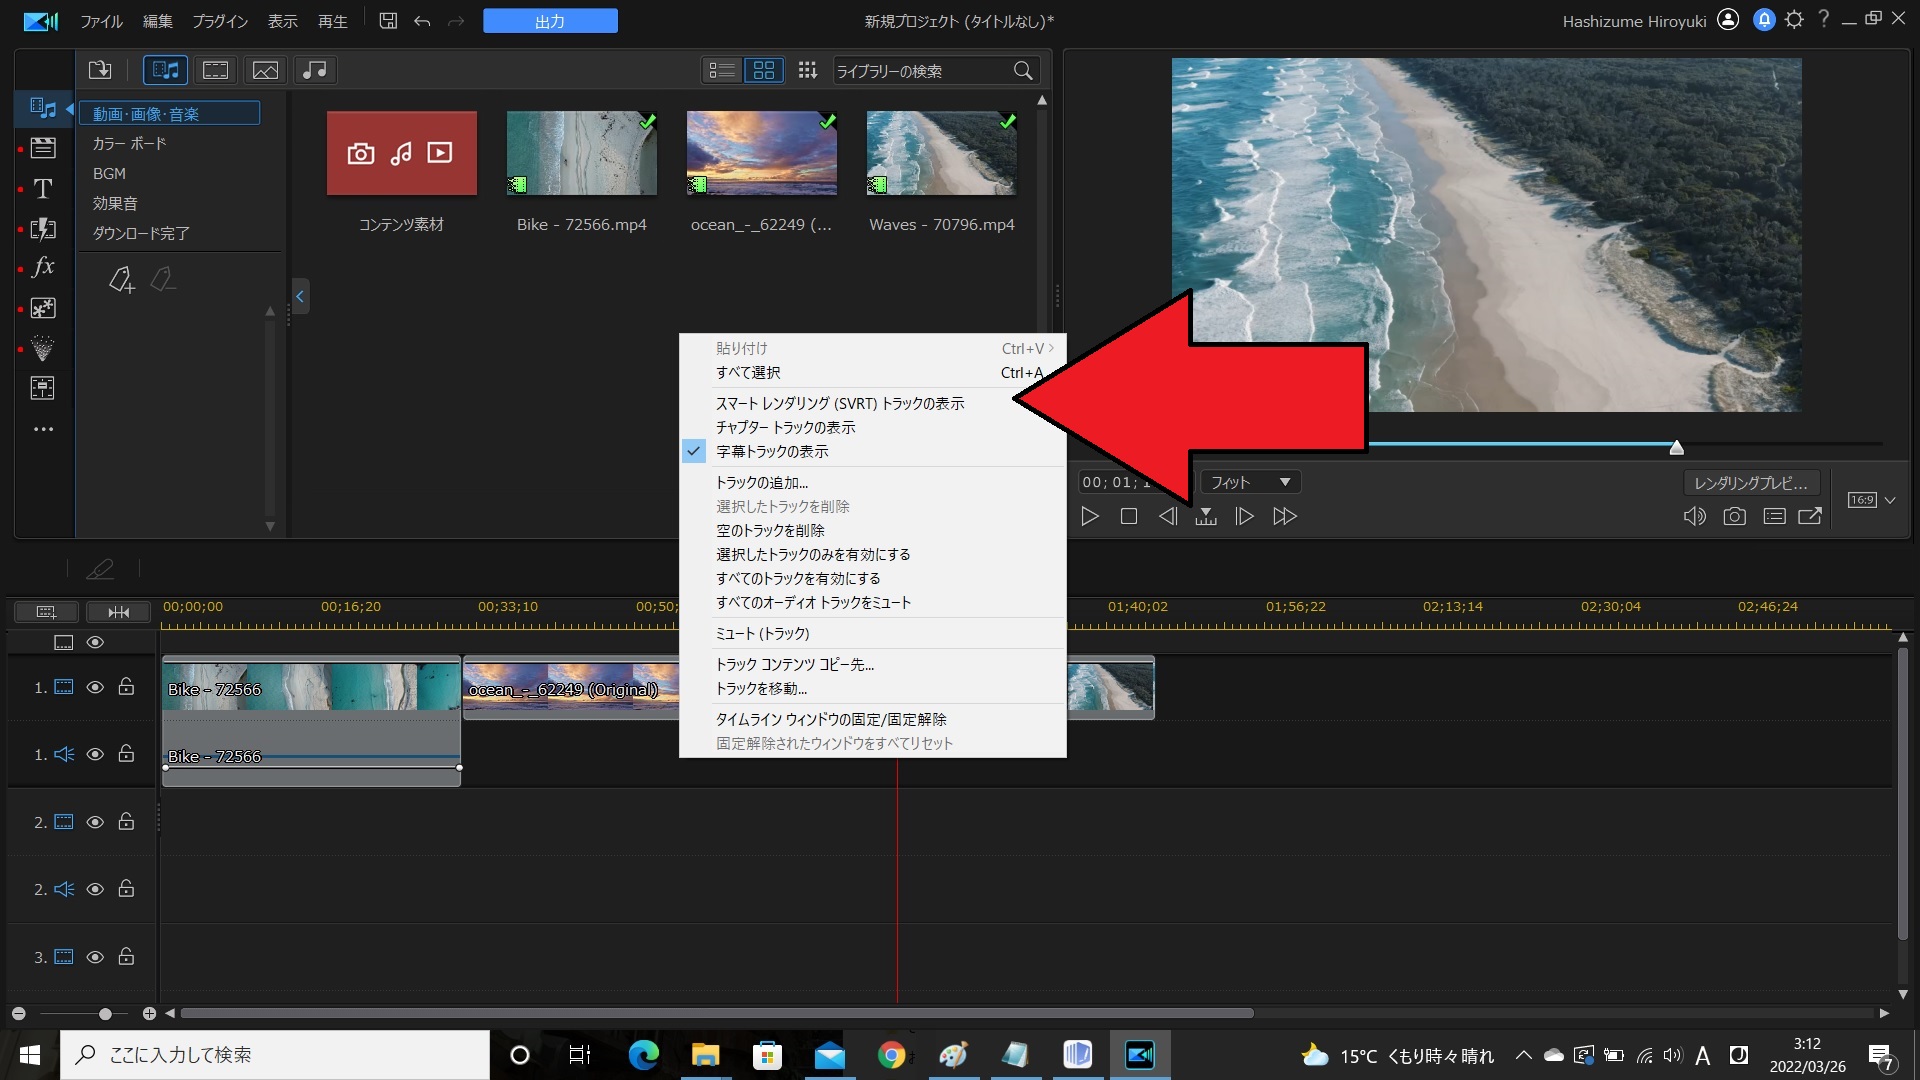Click the import media icon
1920x1080 pixels.
click(100, 70)
